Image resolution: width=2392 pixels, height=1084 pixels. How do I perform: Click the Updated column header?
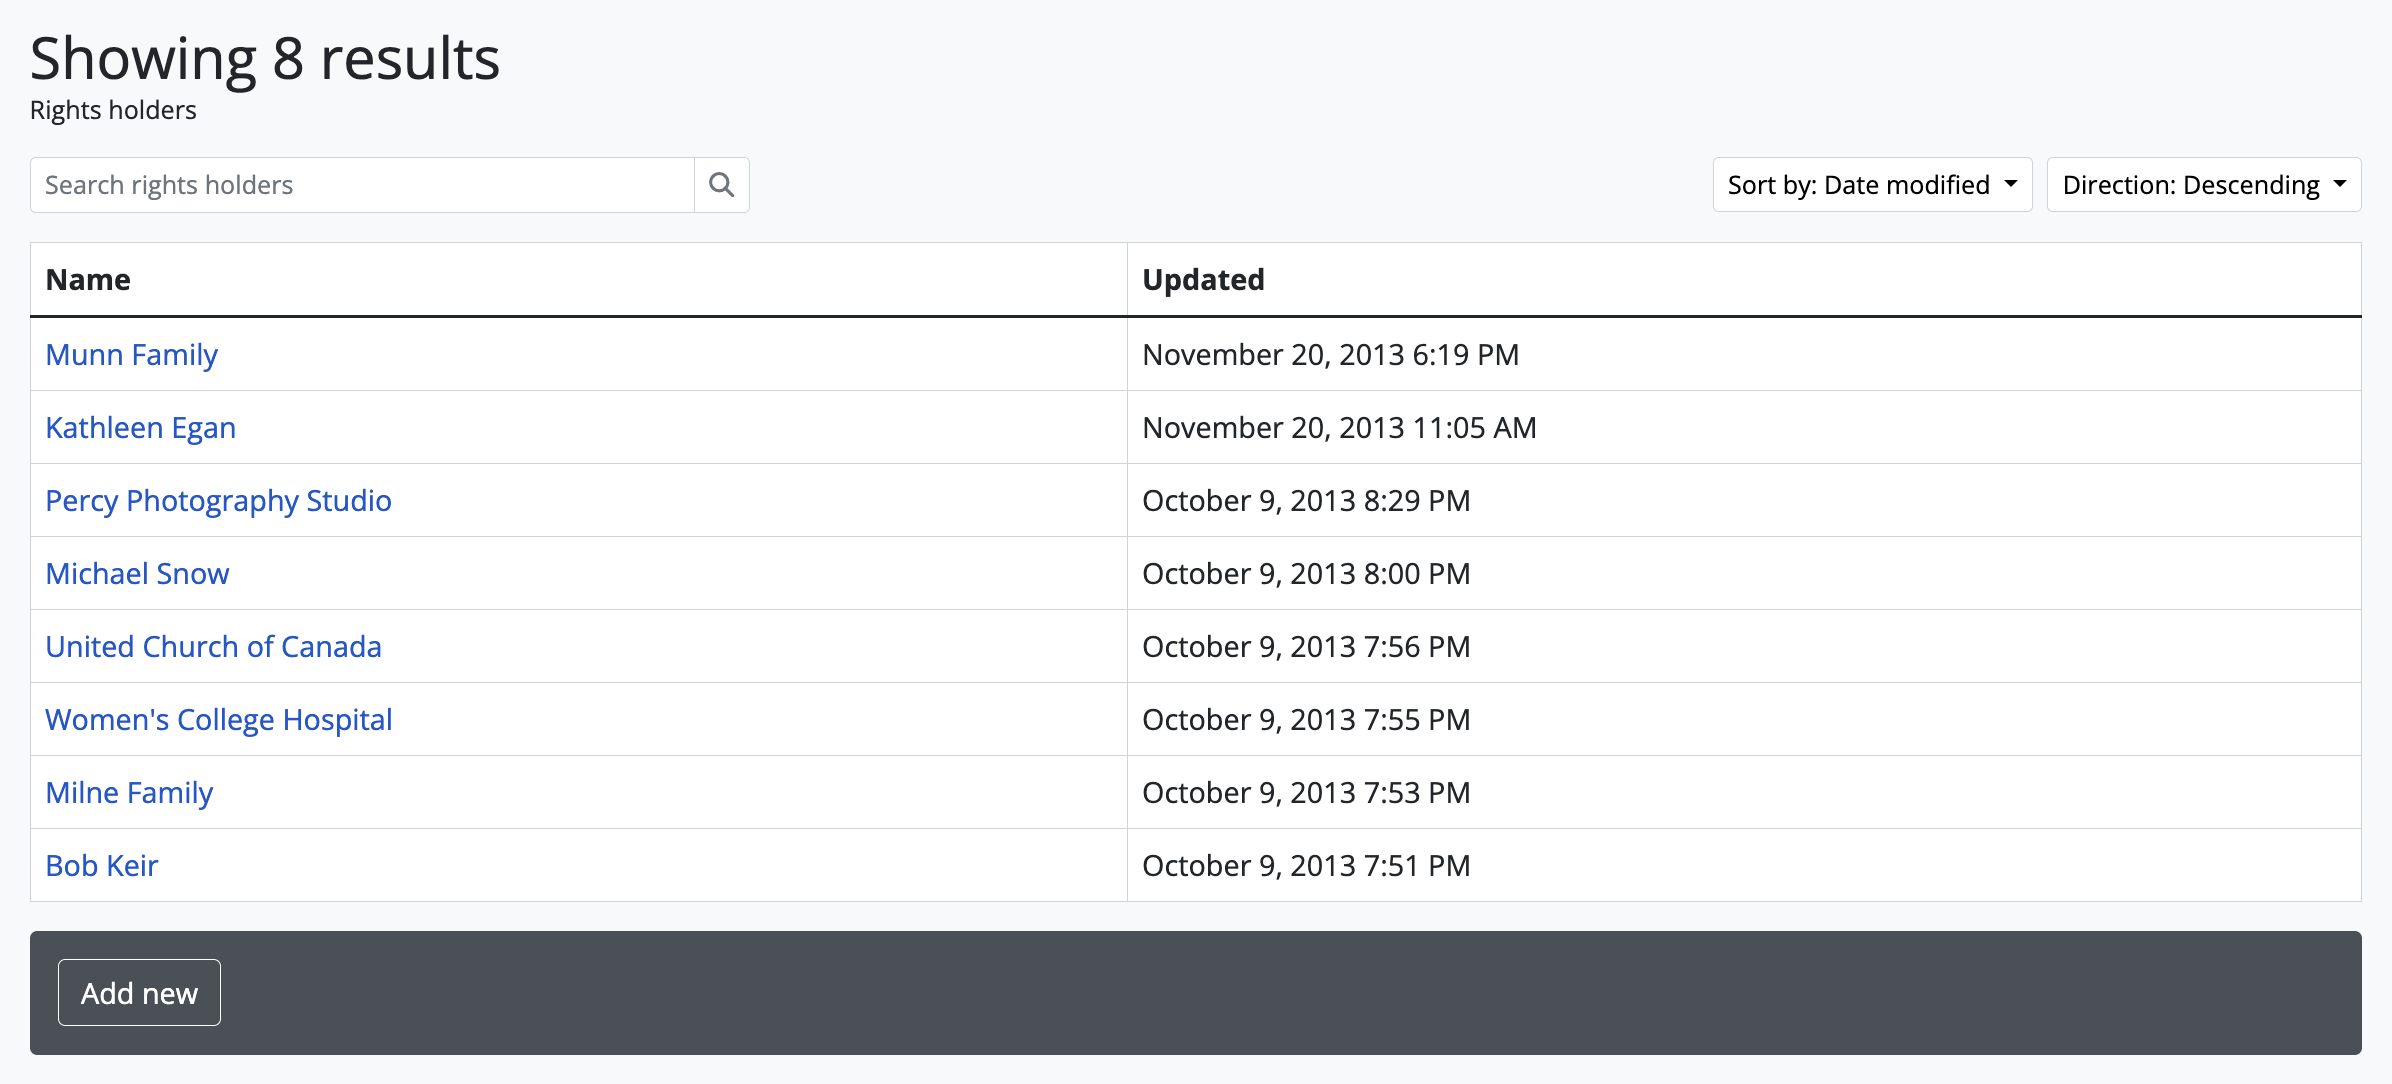pyautogui.click(x=1203, y=280)
